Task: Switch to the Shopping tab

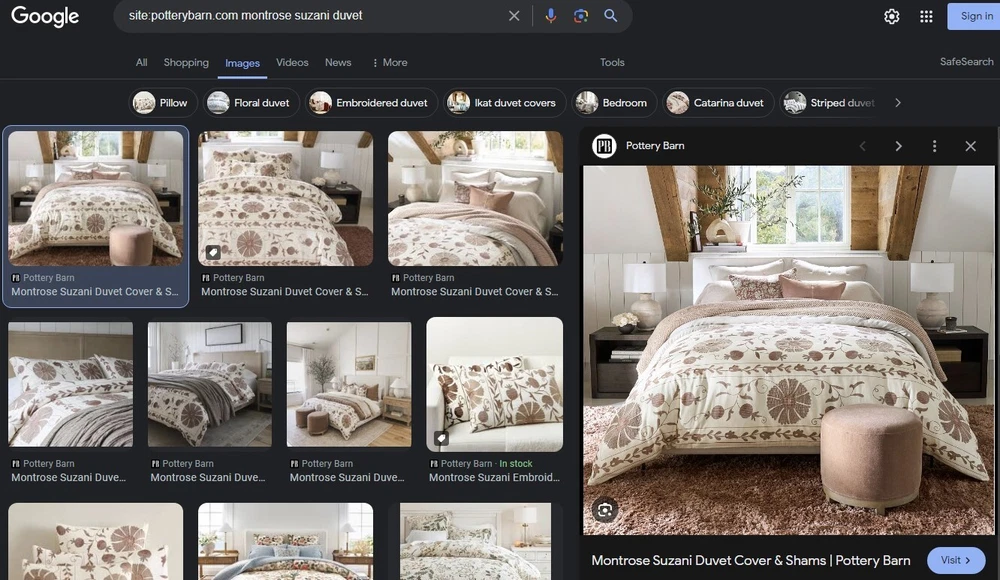Action: [x=186, y=62]
